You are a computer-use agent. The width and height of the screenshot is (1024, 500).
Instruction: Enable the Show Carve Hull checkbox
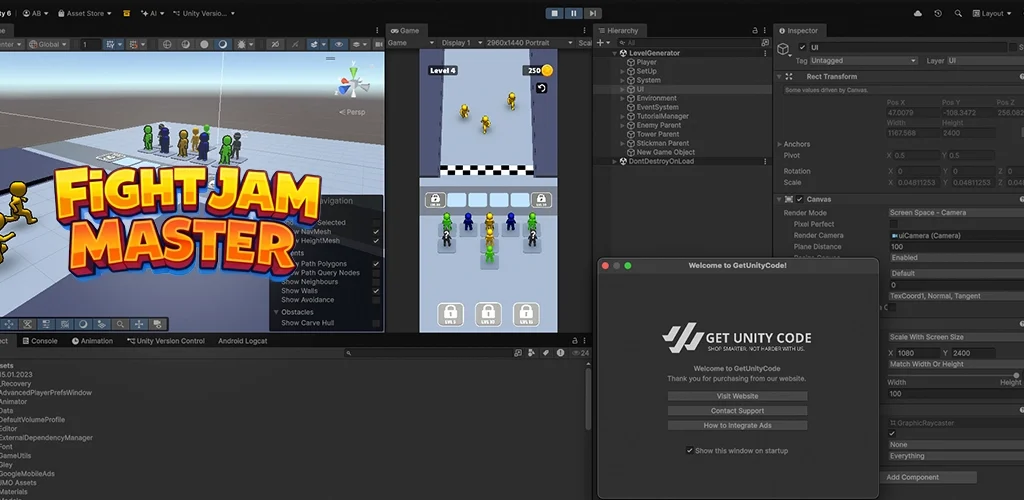tap(376, 323)
